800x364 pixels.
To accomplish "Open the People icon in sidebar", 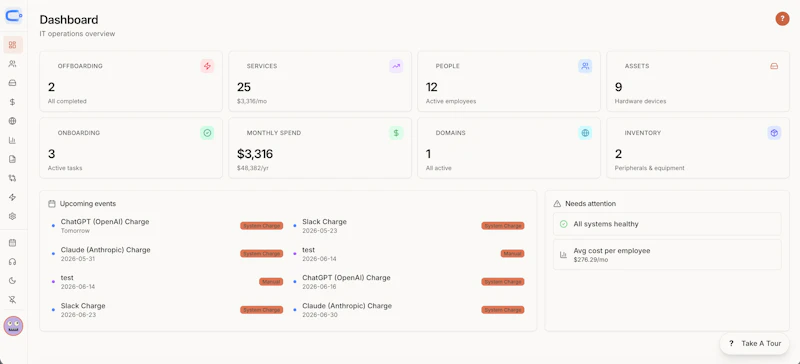I will point(13,64).
